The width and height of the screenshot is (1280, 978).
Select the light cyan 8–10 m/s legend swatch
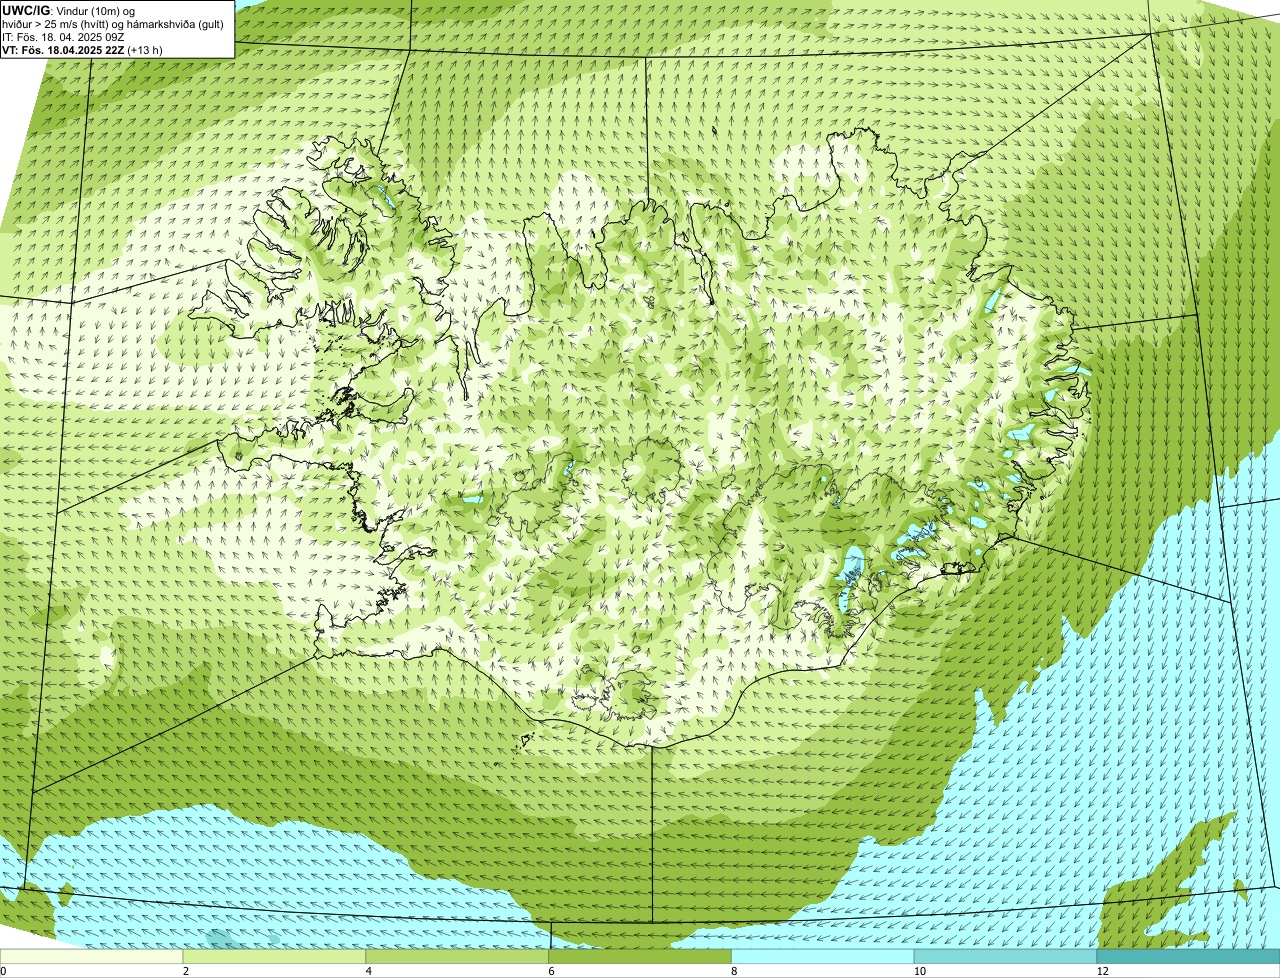coord(824,956)
